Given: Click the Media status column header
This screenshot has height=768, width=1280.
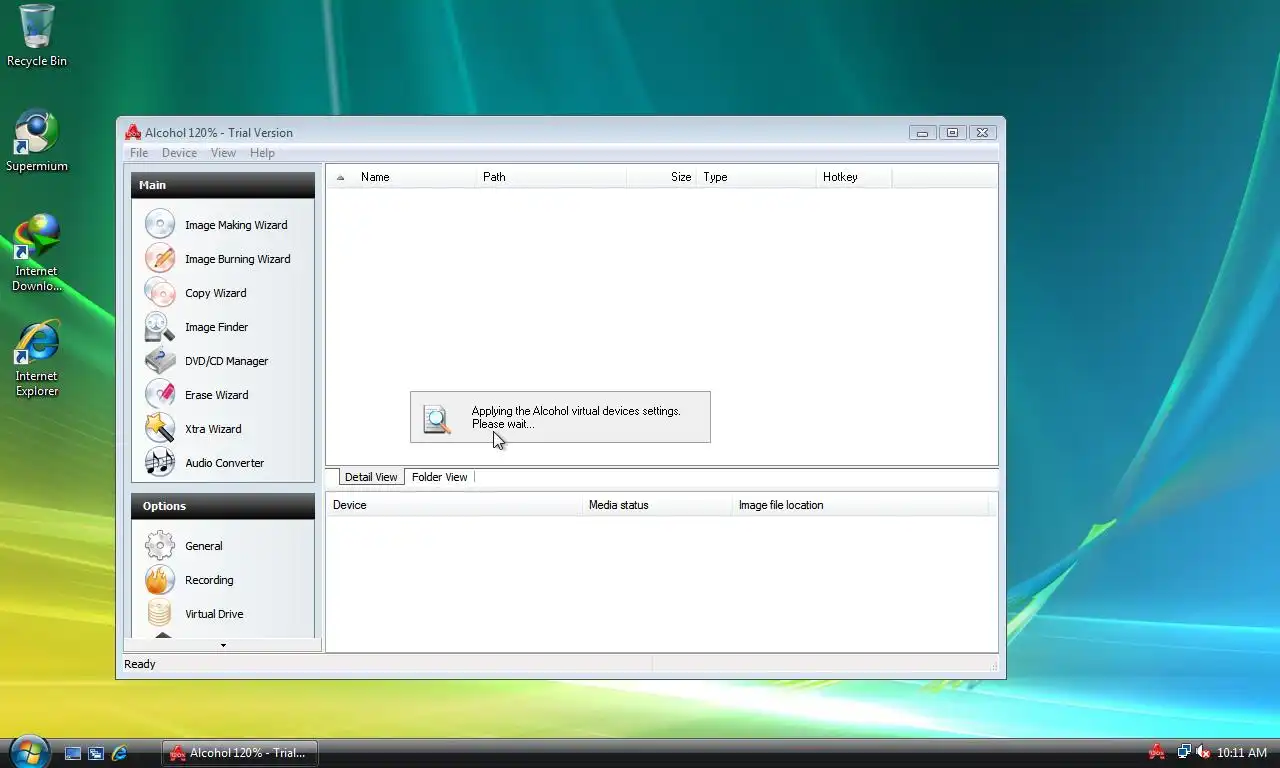Looking at the screenshot, I should tap(657, 505).
